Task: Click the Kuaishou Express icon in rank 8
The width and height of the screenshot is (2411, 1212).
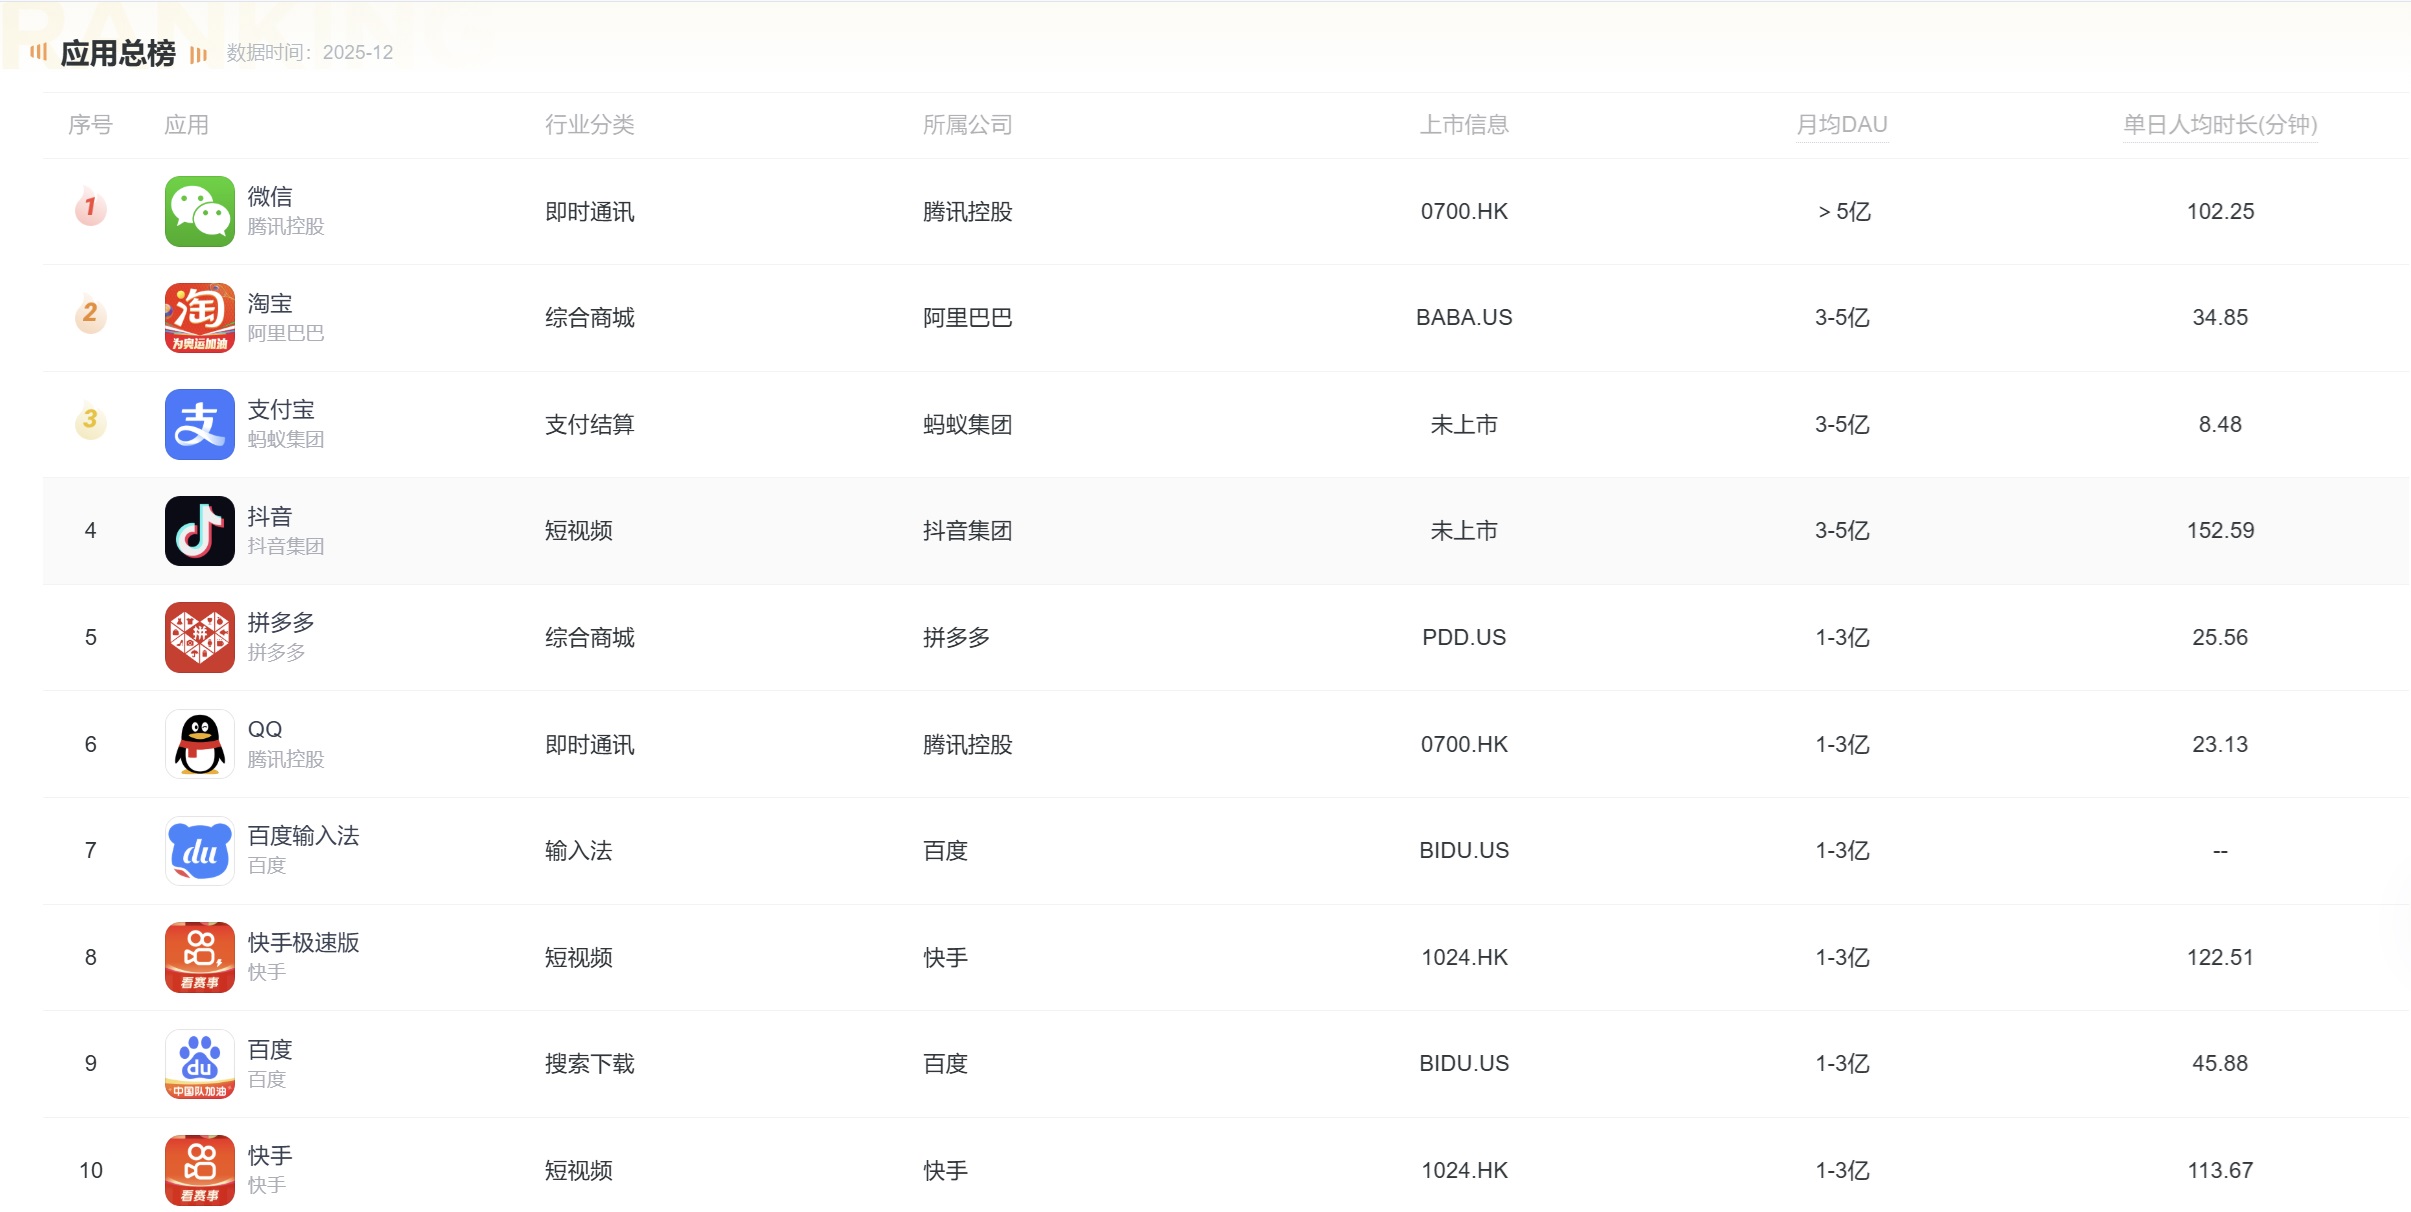Action: coord(200,957)
